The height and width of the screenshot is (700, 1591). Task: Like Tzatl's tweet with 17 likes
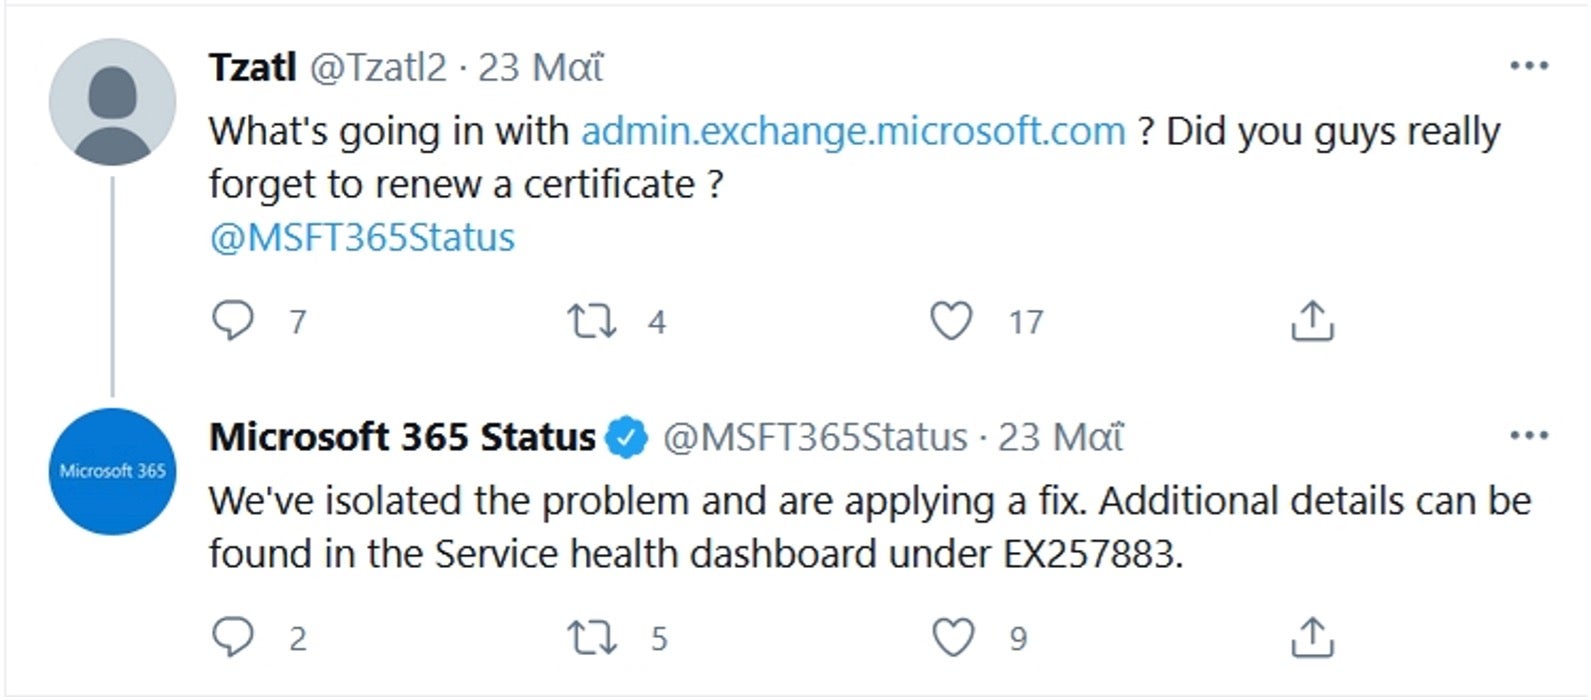(951, 321)
